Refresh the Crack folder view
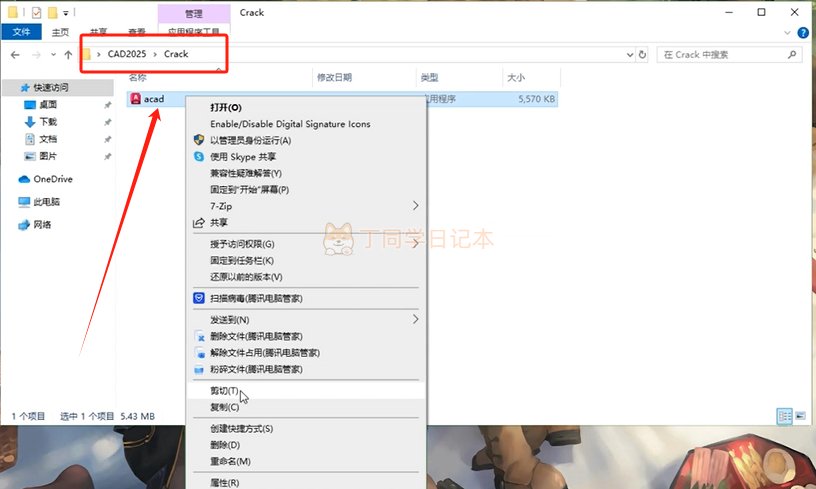This screenshot has height=489, width=816. [643, 55]
